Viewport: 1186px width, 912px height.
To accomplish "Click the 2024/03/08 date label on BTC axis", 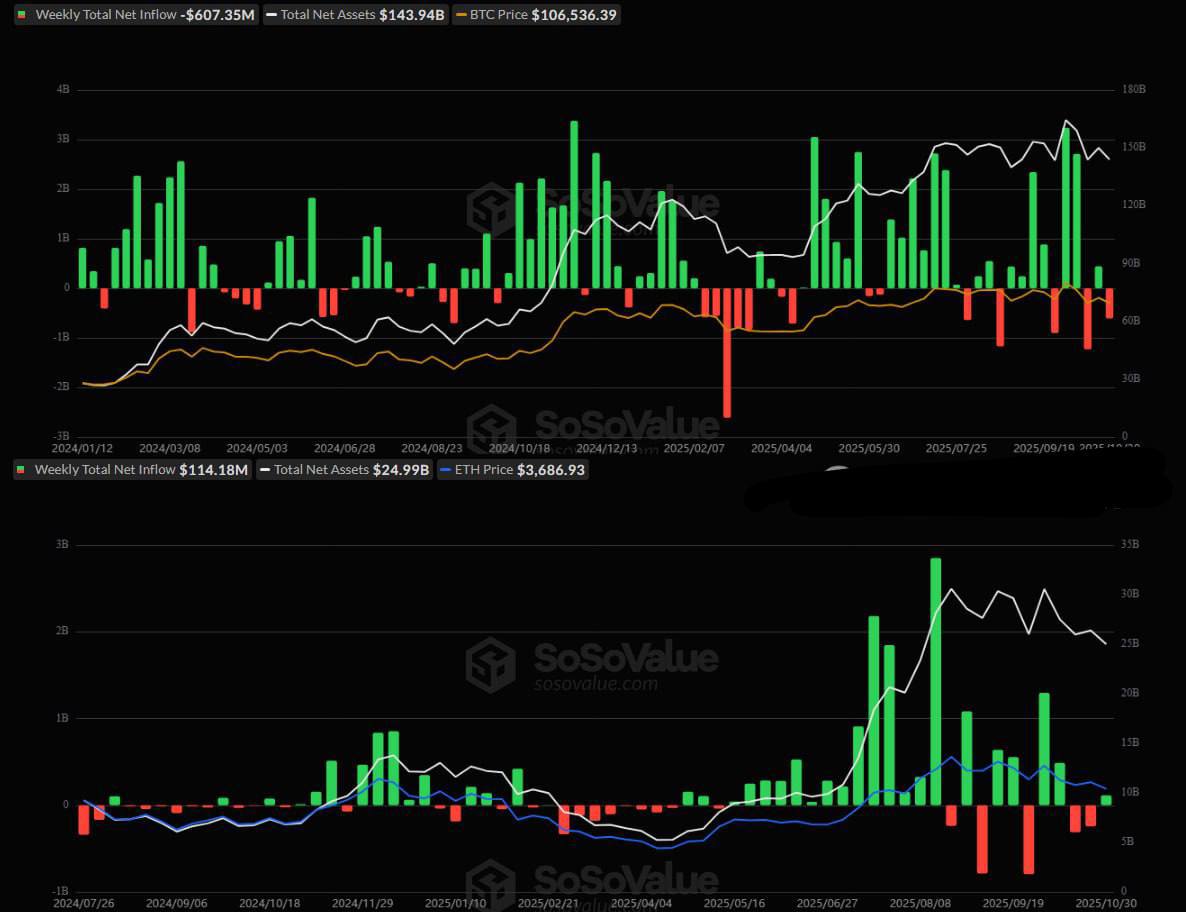I will 170,449.
